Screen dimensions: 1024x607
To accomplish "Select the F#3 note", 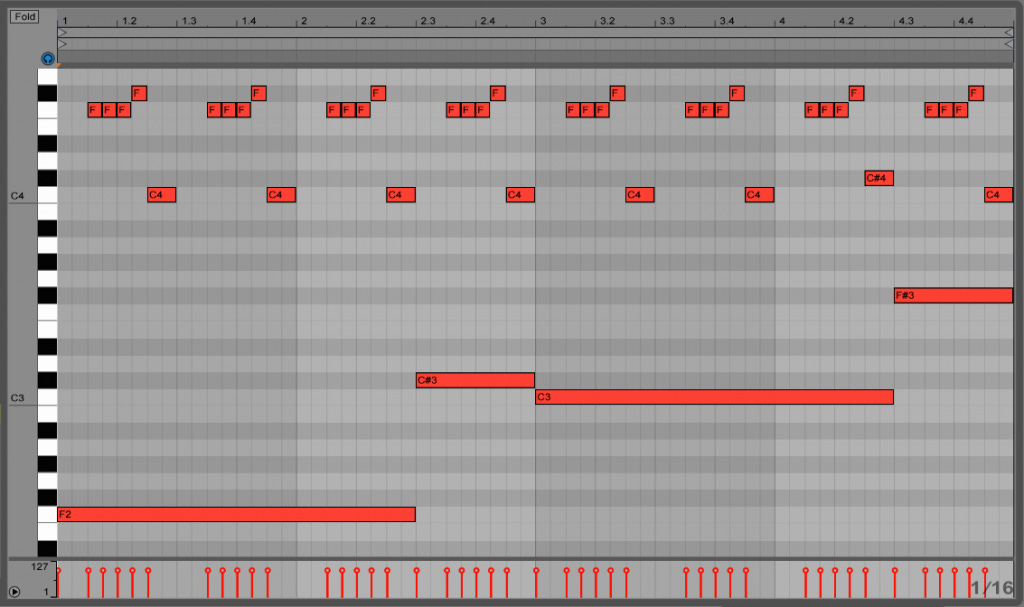I will pyautogui.click(x=953, y=295).
